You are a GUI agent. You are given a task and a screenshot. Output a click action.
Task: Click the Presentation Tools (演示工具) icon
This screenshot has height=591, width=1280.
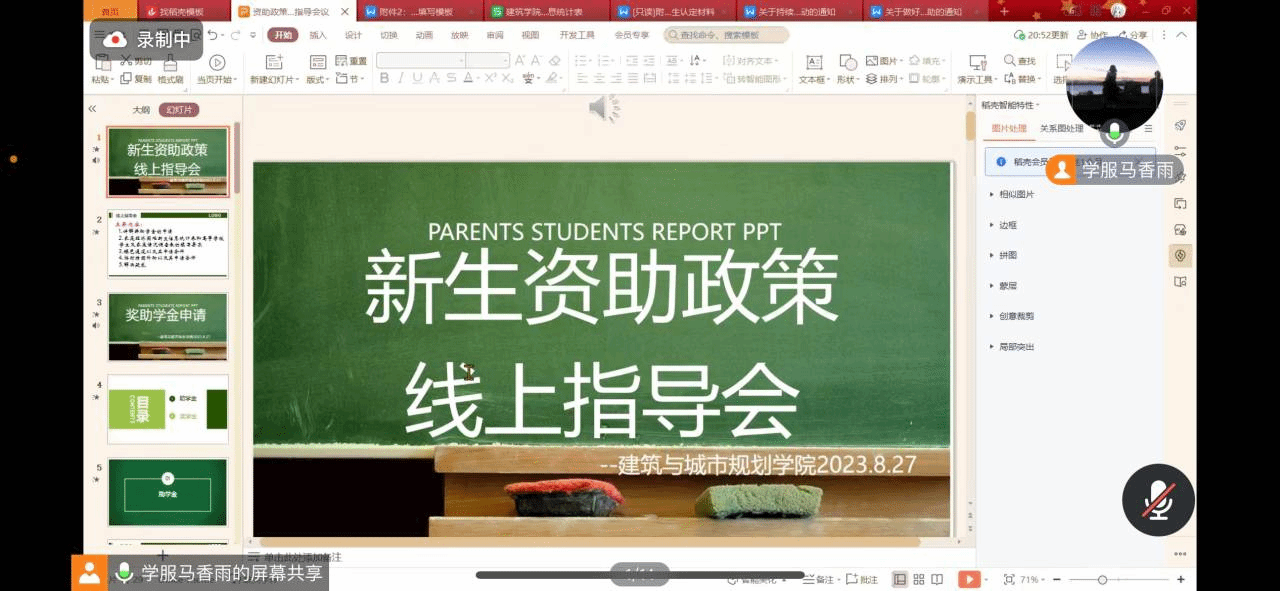(978, 62)
